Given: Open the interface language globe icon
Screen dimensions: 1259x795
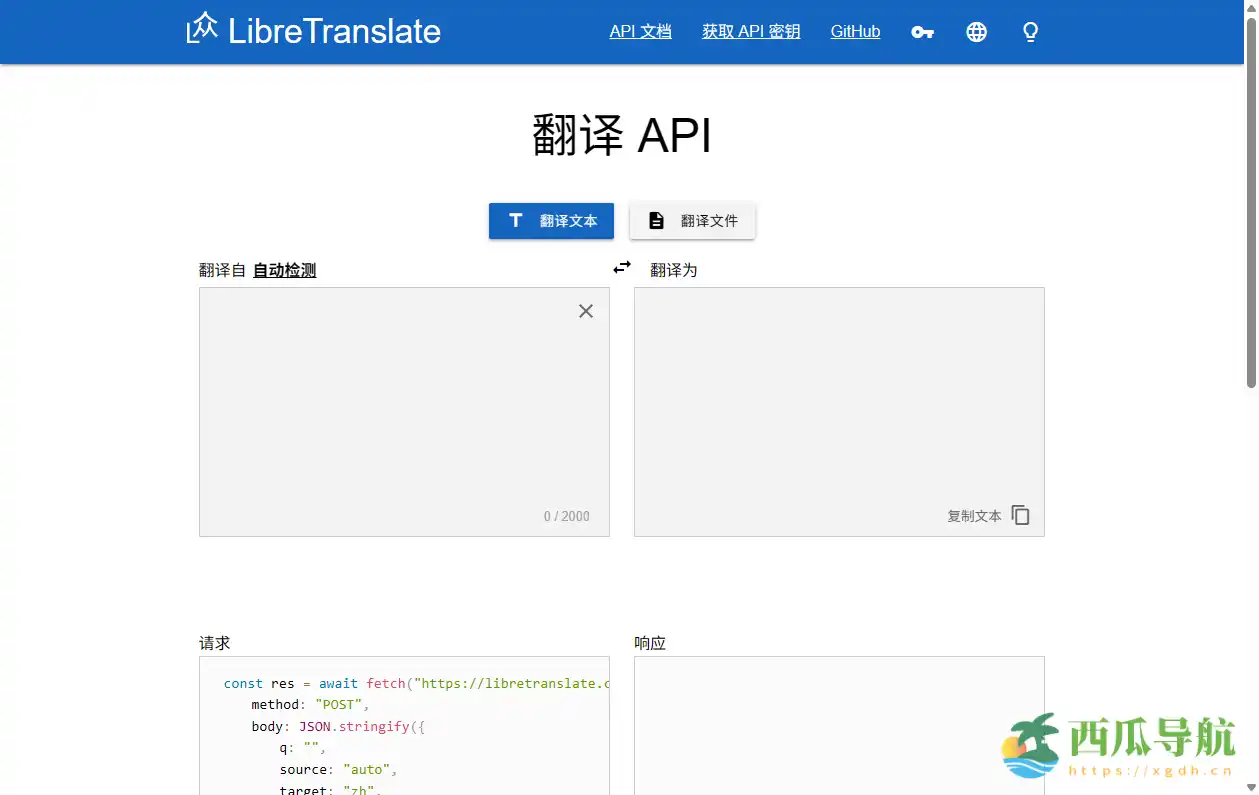Looking at the screenshot, I should point(976,31).
